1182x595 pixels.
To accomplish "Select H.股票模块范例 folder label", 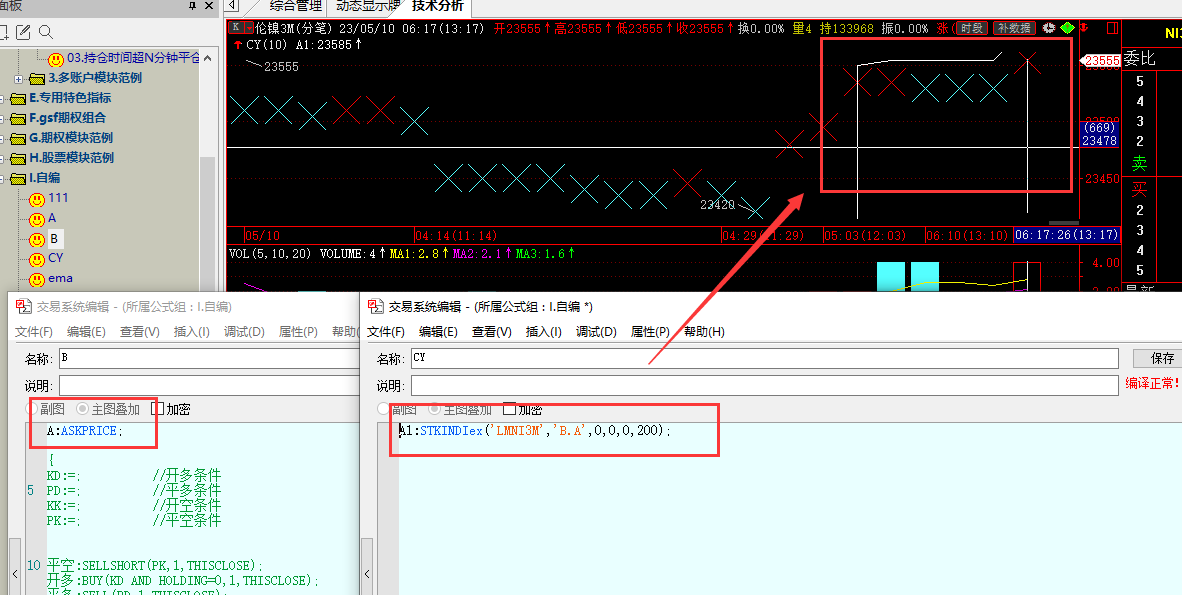I will pyautogui.click(x=72, y=158).
